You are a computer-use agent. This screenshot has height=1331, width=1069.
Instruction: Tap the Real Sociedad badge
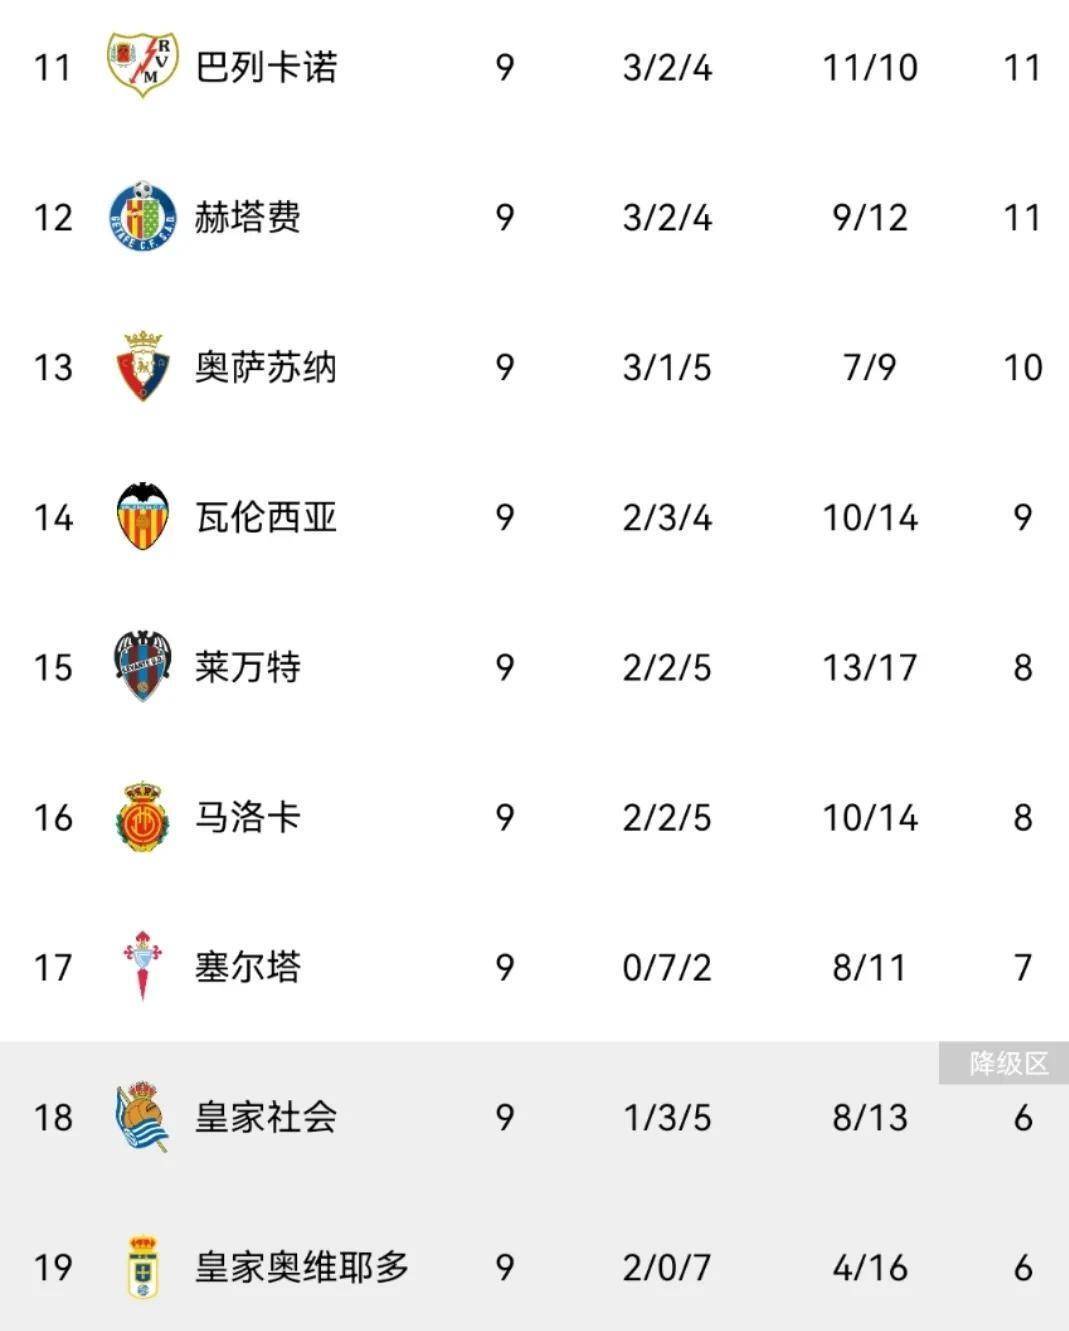pyautogui.click(x=143, y=1116)
